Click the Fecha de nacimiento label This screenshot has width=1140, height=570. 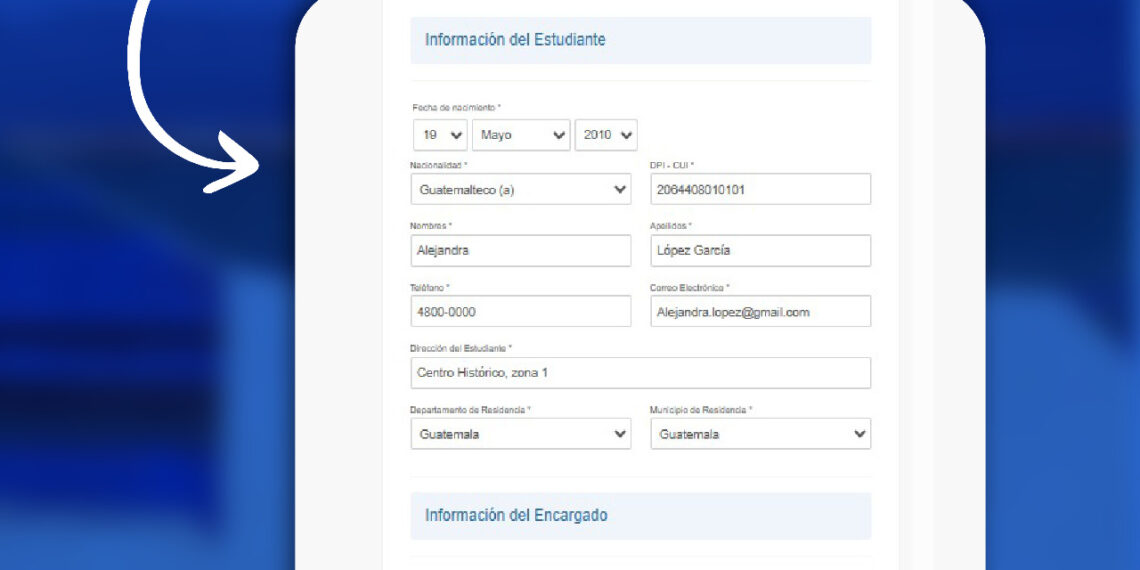(456, 107)
